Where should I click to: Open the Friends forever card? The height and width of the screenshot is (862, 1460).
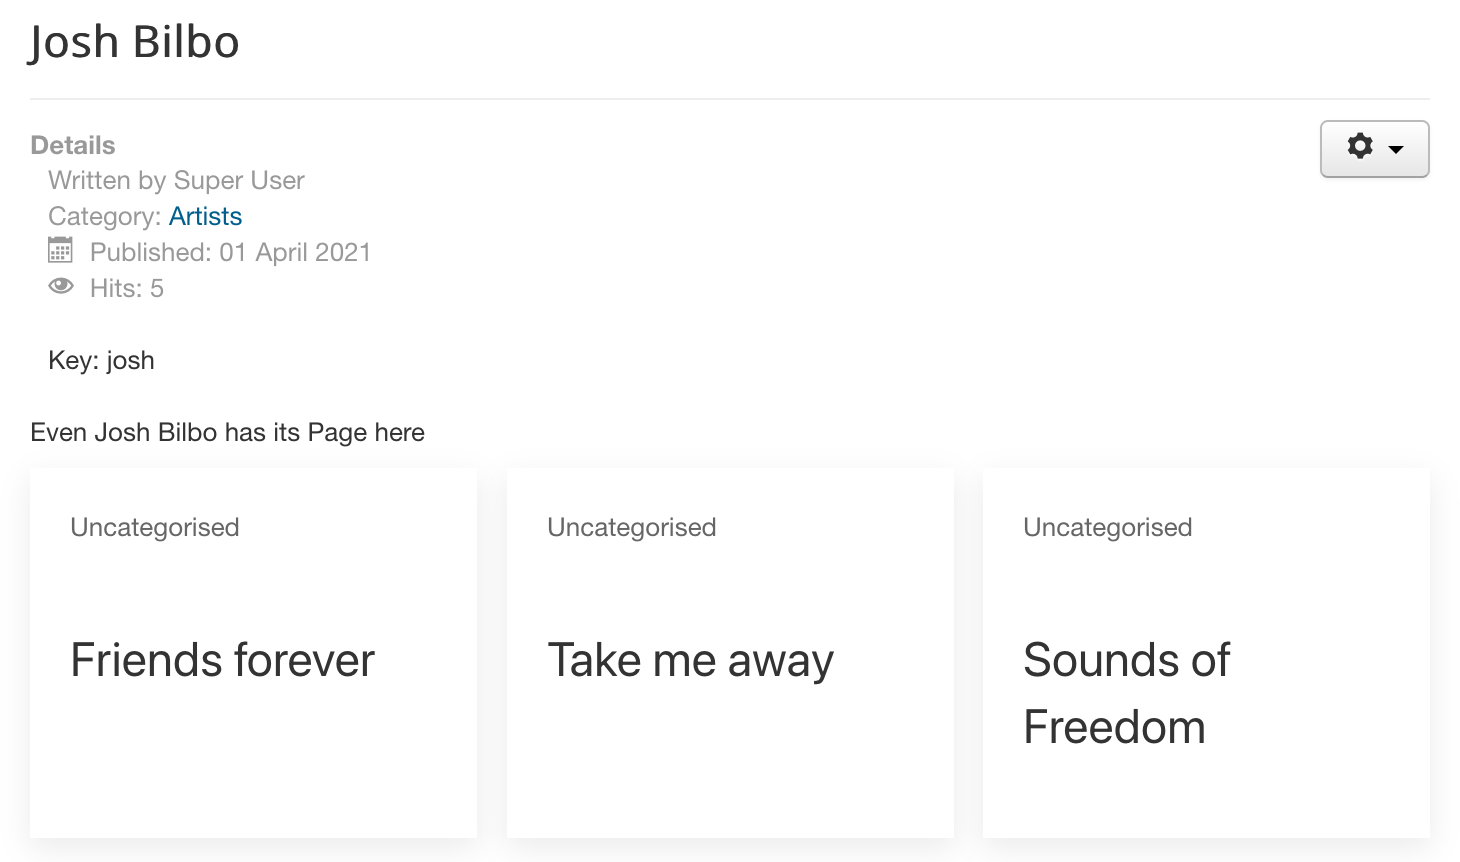pyautogui.click(x=253, y=653)
